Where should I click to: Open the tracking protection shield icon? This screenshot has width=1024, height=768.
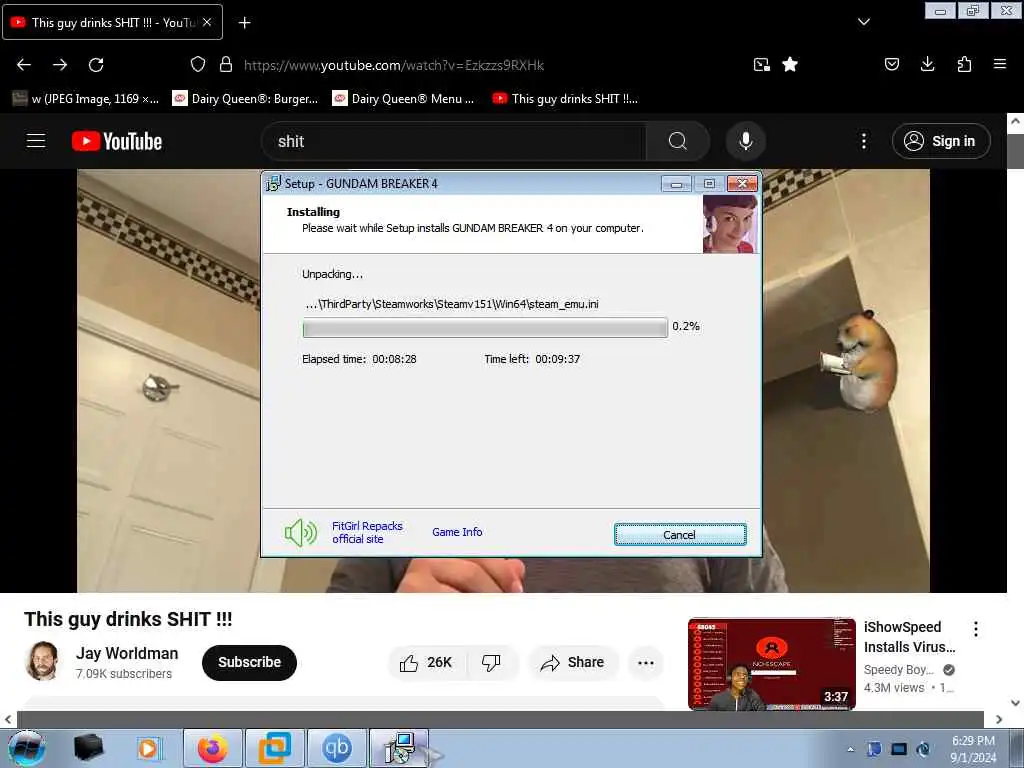[x=198, y=65]
